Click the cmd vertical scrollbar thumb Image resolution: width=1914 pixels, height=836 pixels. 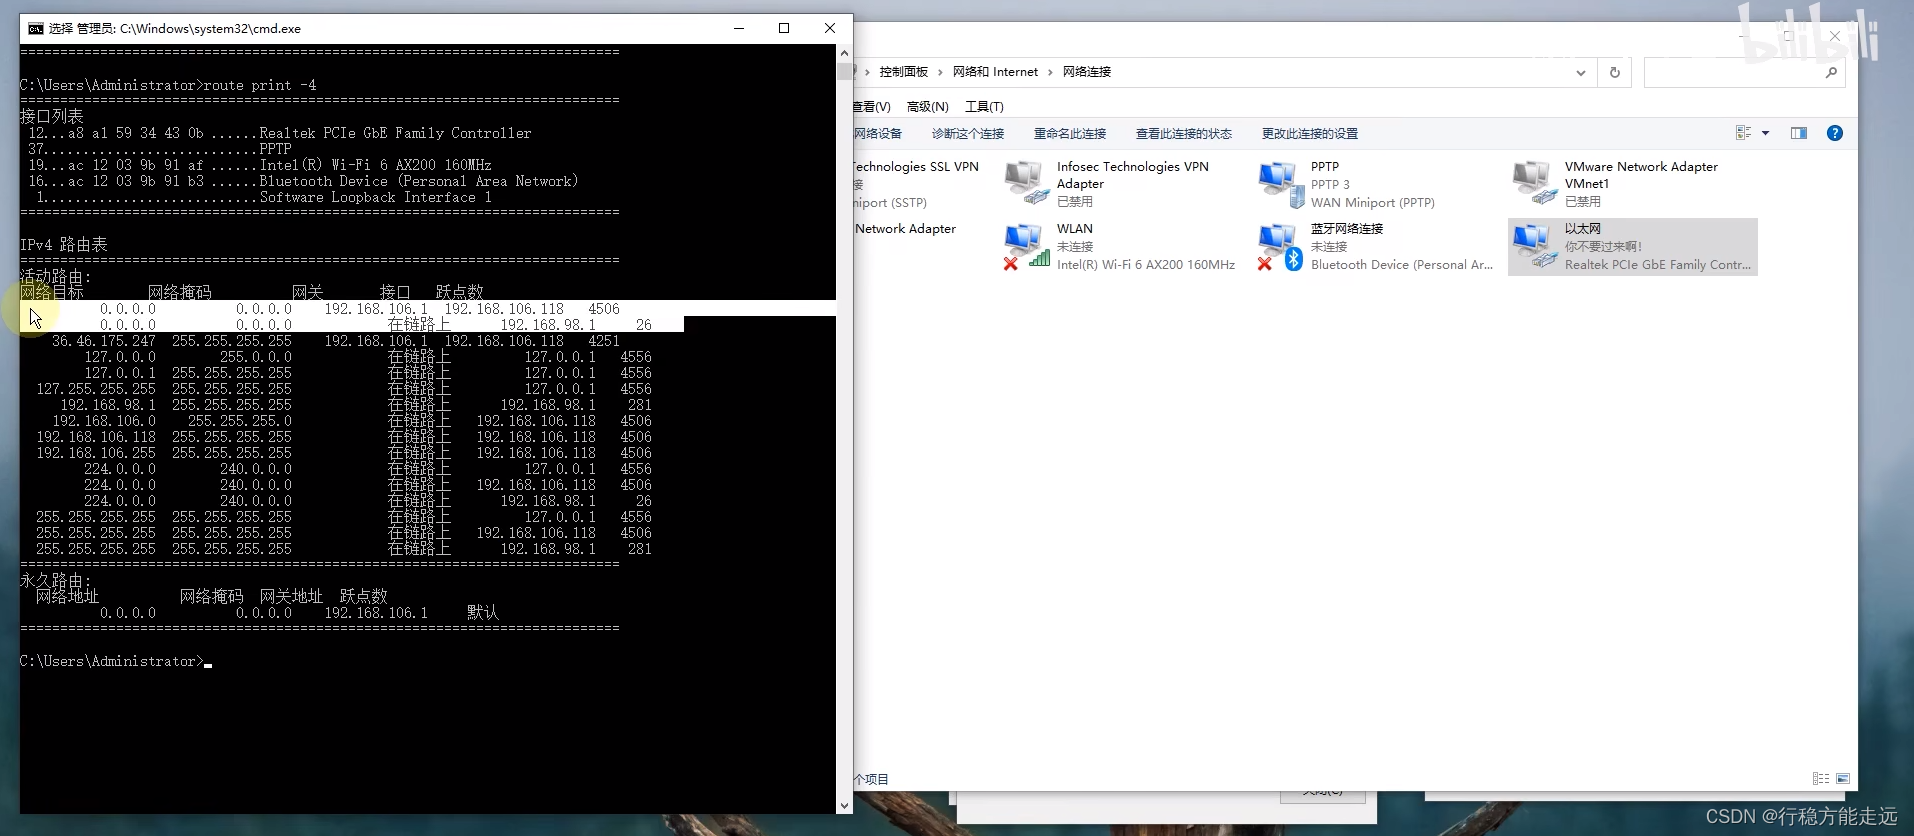[844, 71]
